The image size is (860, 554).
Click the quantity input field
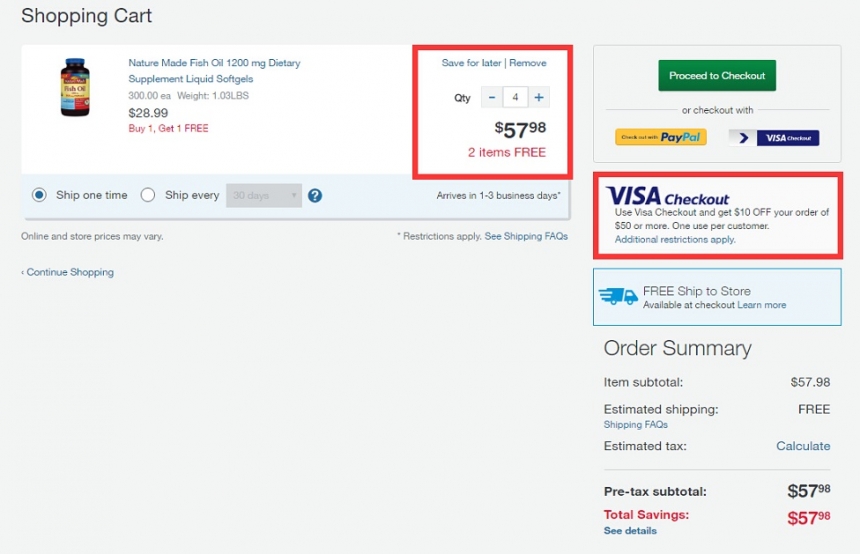pyautogui.click(x=515, y=98)
